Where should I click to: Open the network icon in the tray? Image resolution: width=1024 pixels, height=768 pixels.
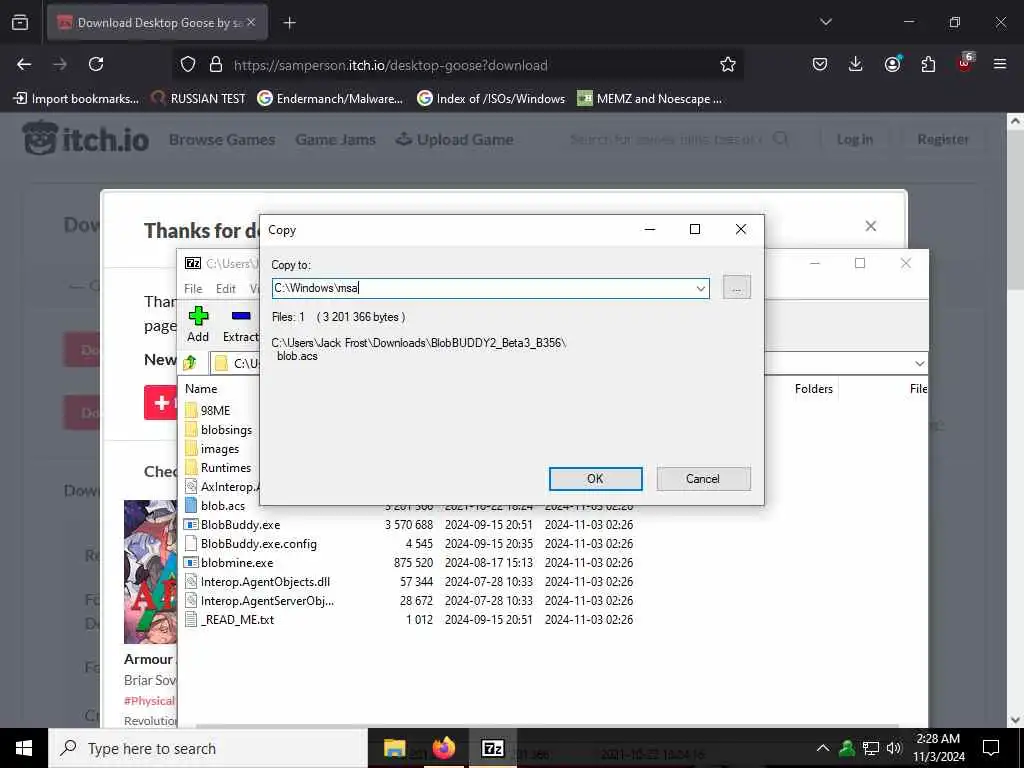click(871, 748)
